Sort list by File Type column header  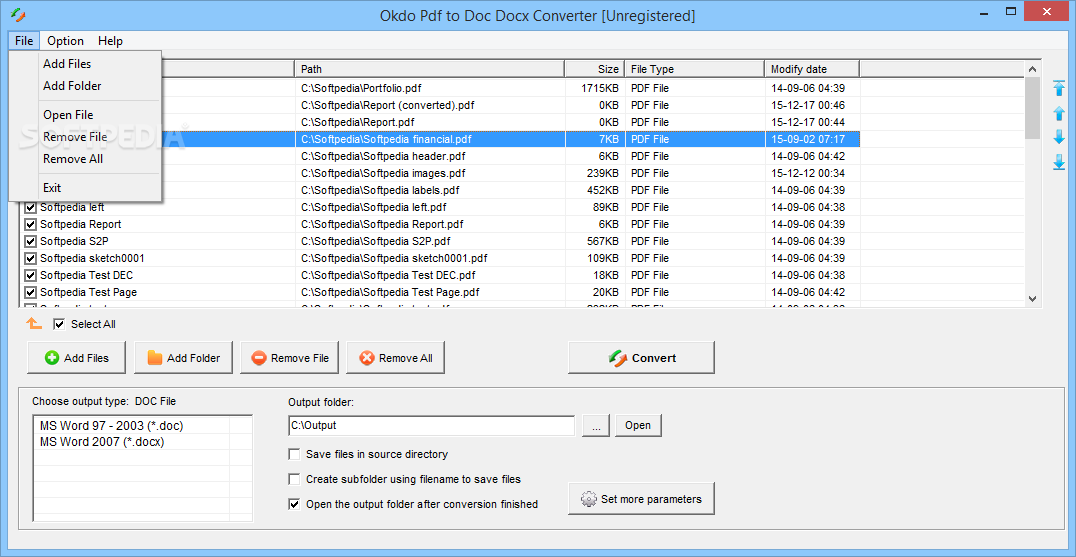(695, 69)
